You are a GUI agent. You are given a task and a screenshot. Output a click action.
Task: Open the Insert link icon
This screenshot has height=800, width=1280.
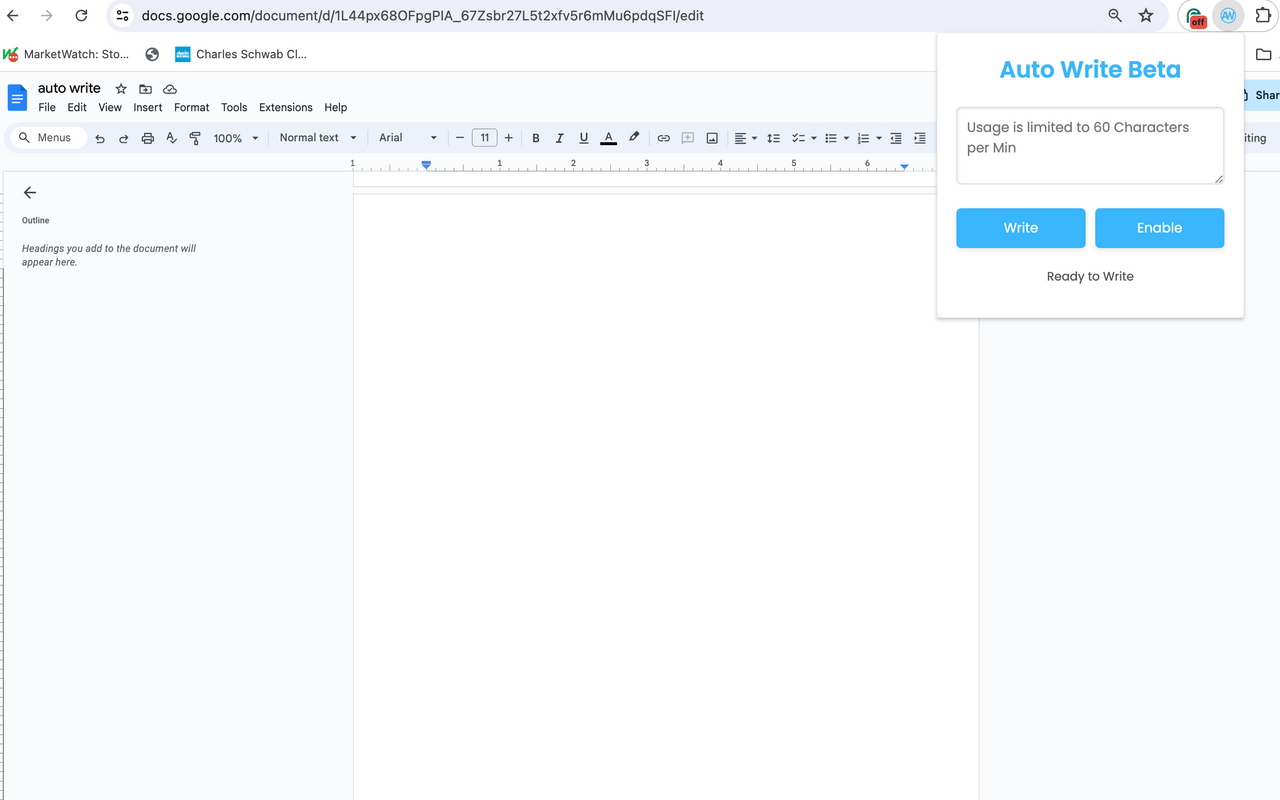(x=663, y=137)
